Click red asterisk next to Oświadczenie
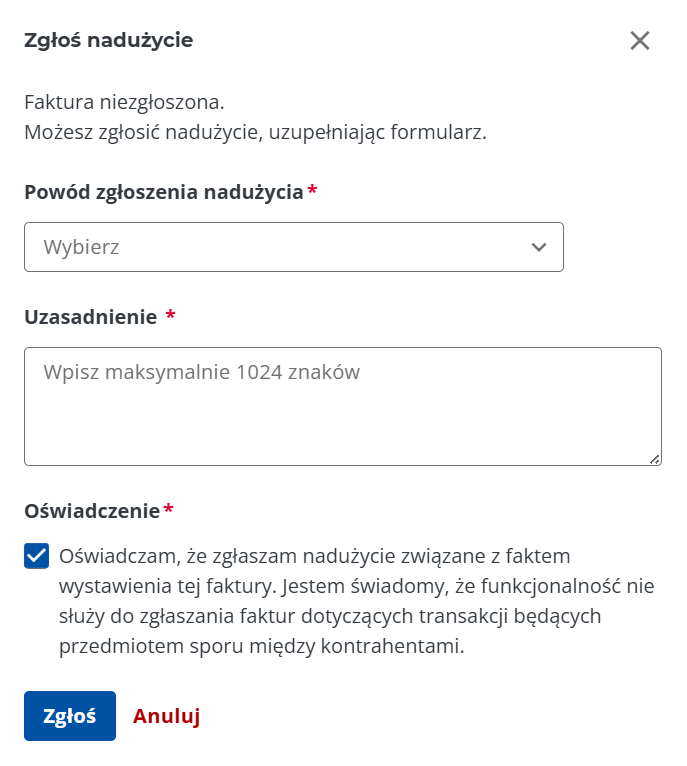Screen dimensions: 687x766 point(169,511)
